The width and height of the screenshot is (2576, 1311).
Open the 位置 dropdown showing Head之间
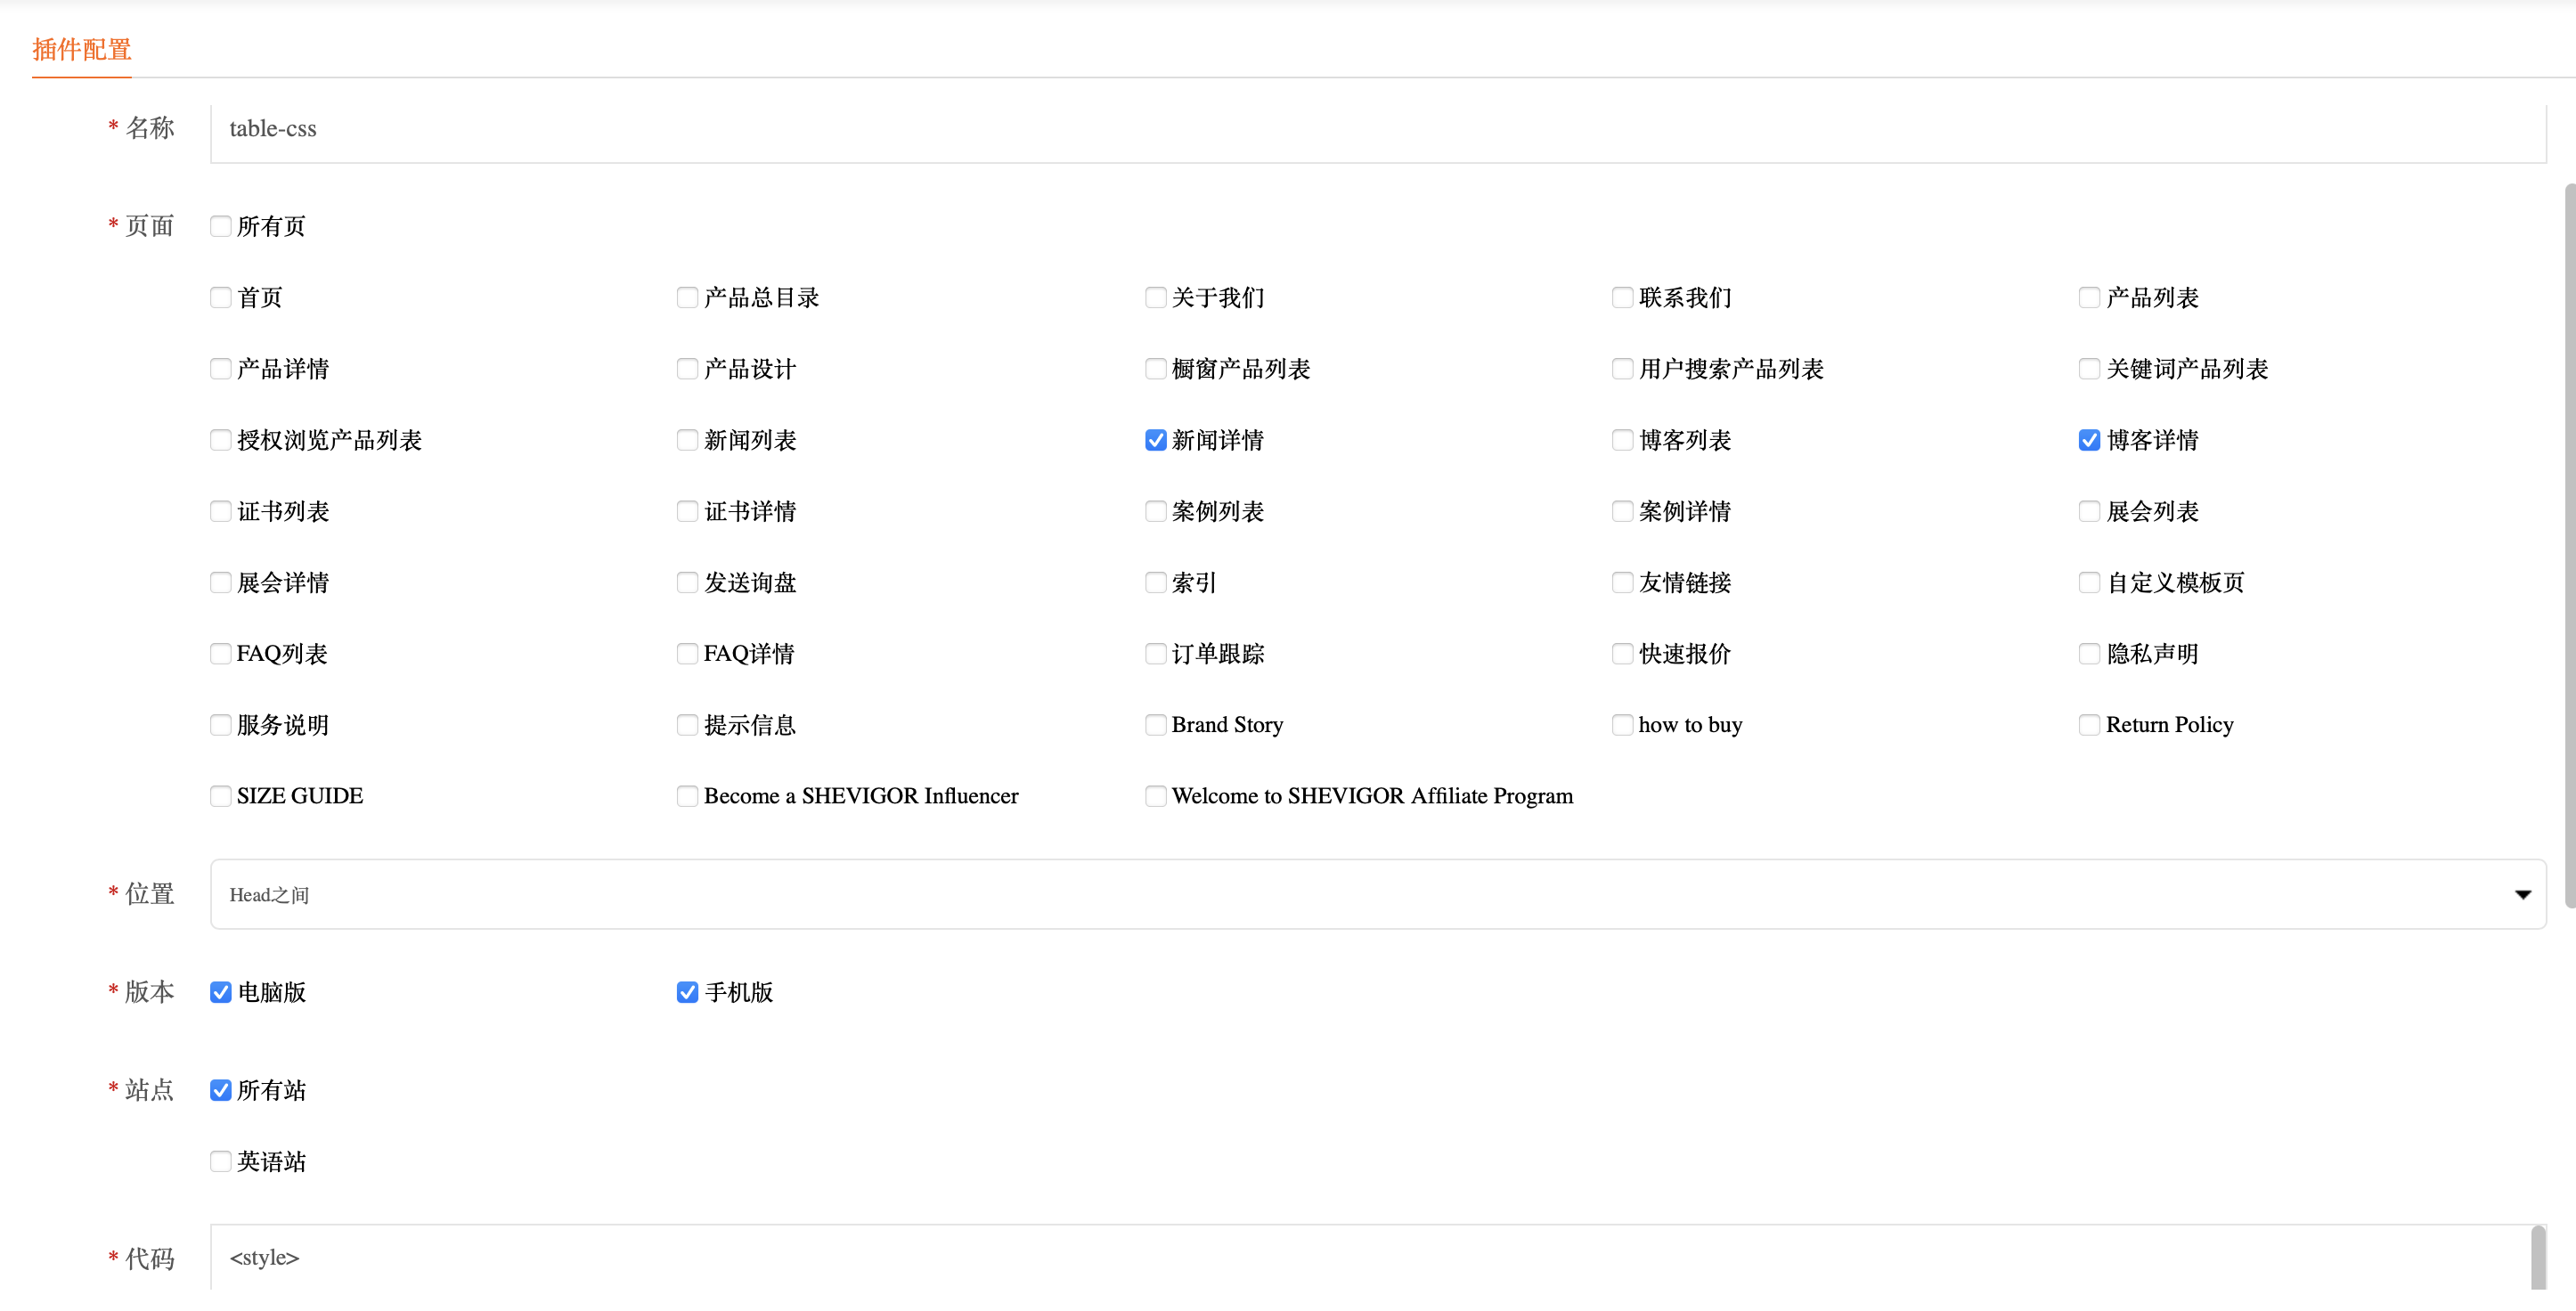pos(1378,894)
